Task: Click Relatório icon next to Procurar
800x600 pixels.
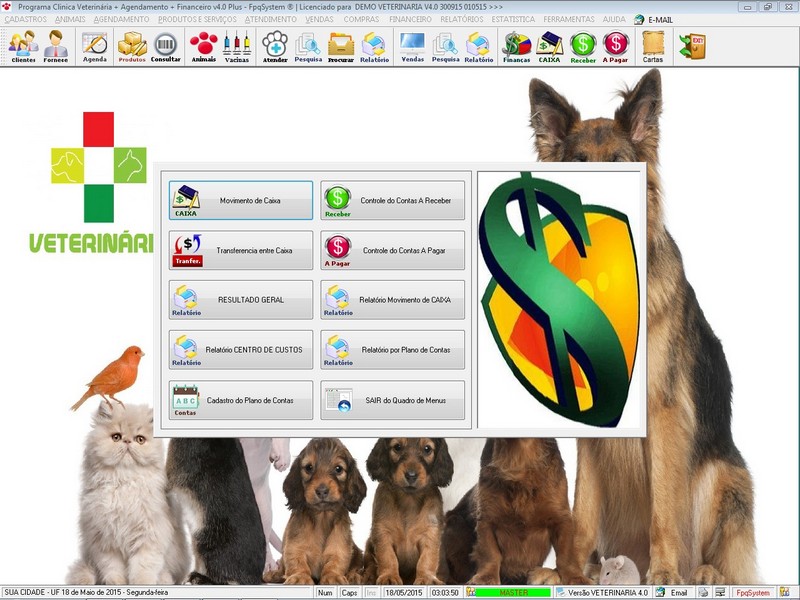Action: coord(374,46)
